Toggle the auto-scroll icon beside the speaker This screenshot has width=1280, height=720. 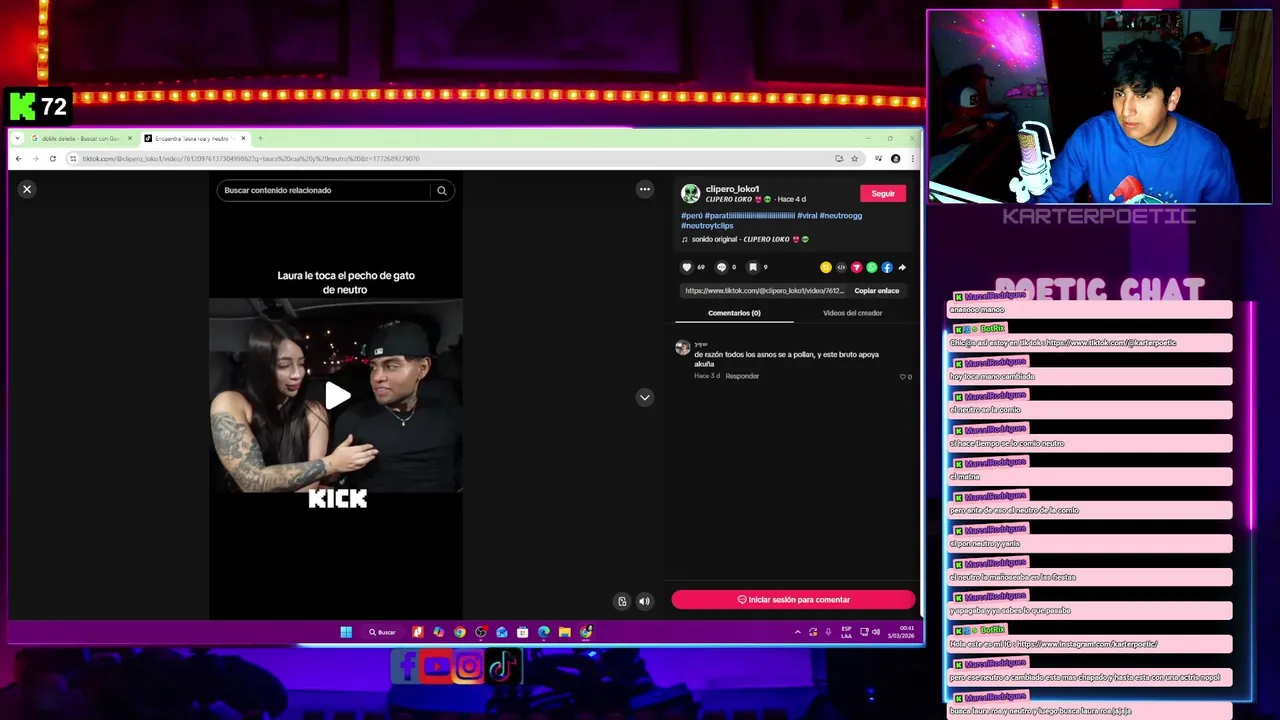click(x=622, y=601)
